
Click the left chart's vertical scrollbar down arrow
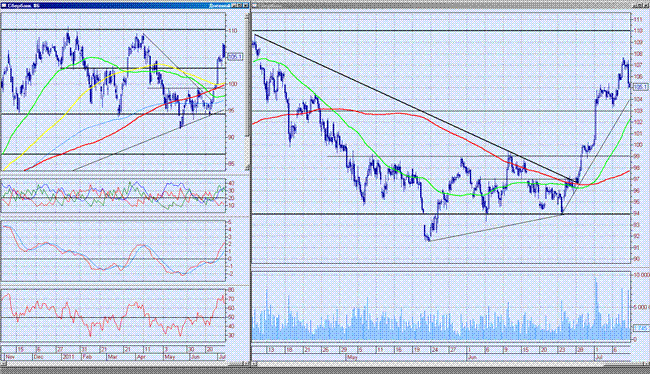(247, 167)
